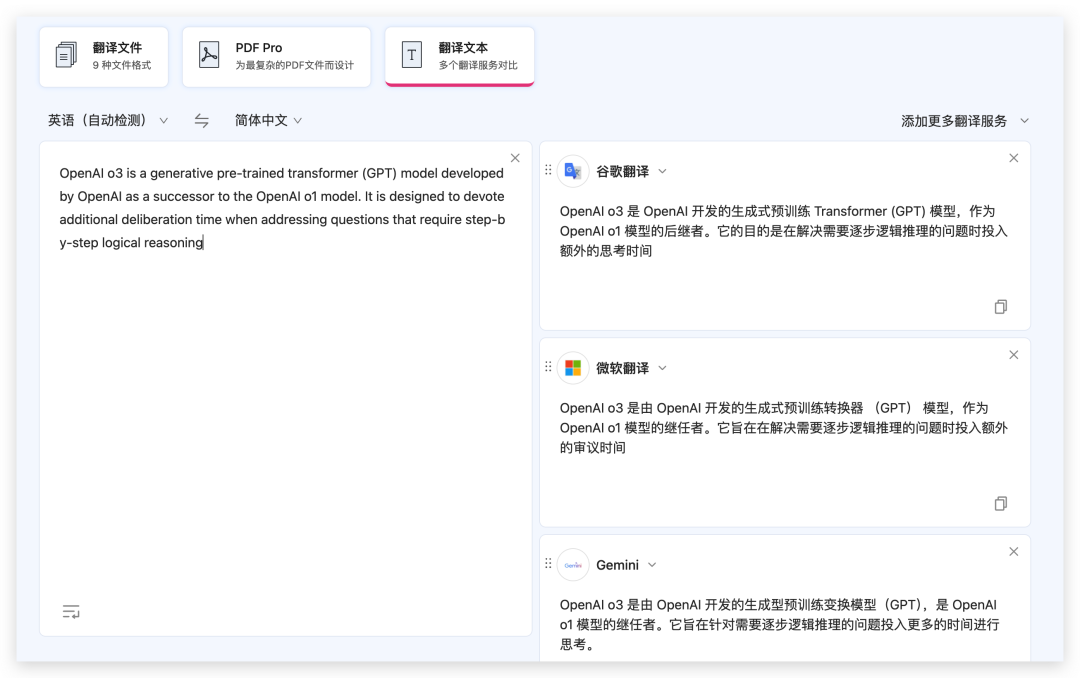
Task: Open the target language dropdown 简体中文
Action: (268, 121)
